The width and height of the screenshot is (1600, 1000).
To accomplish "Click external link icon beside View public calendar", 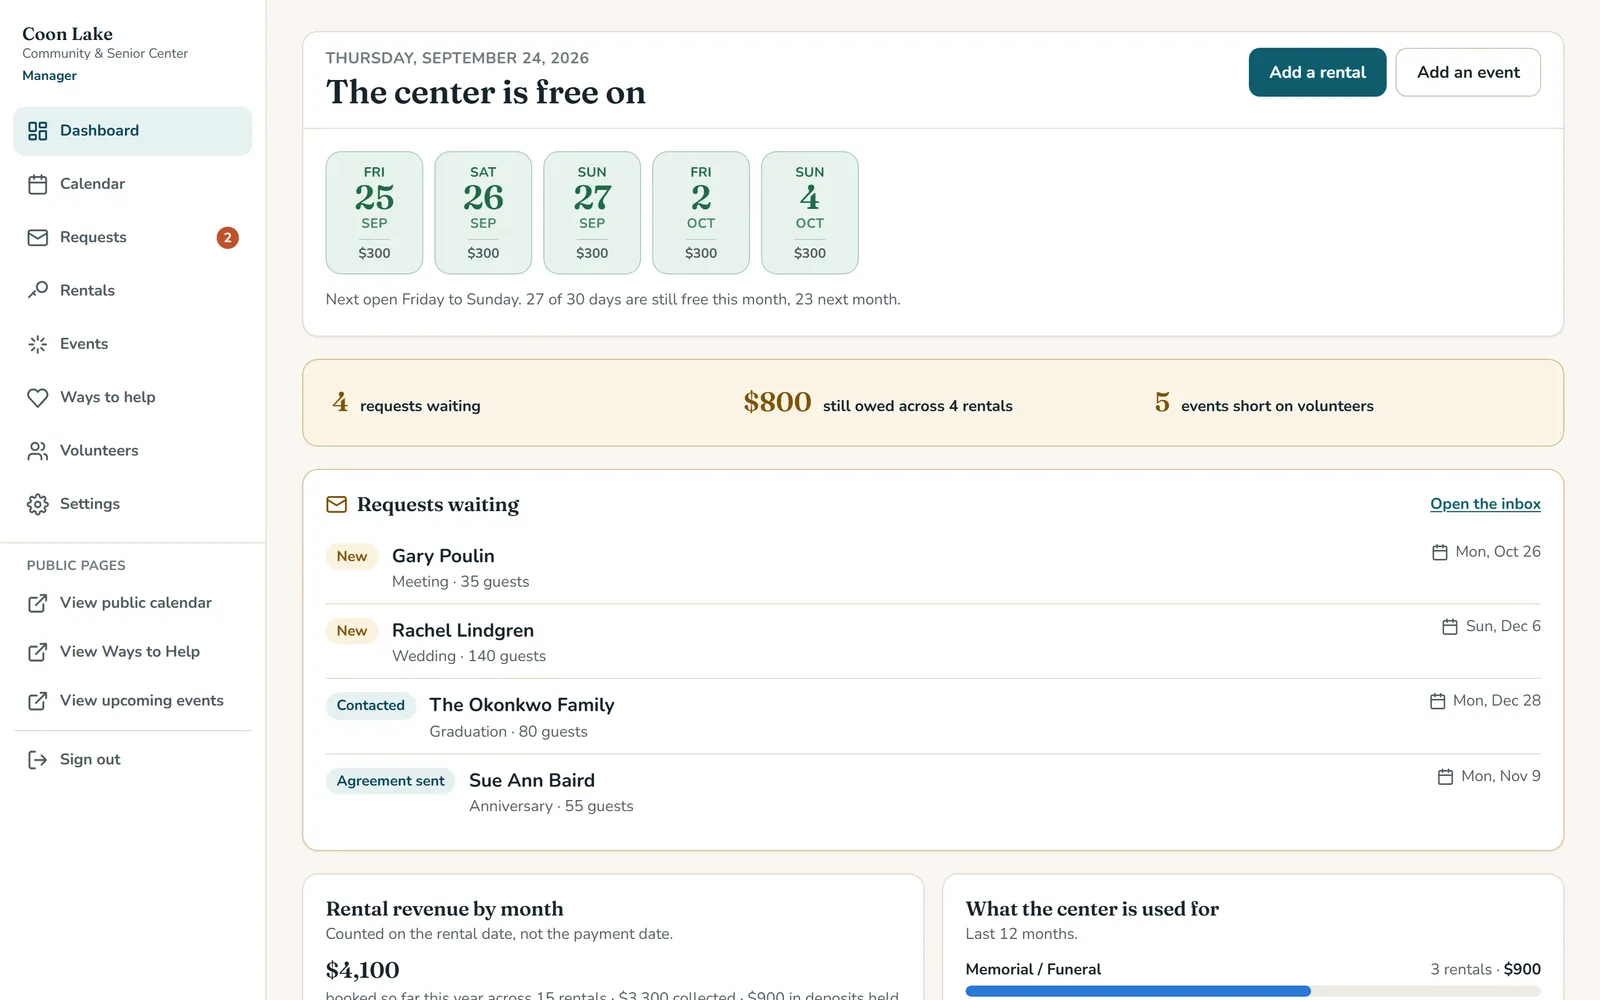I will tap(38, 603).
